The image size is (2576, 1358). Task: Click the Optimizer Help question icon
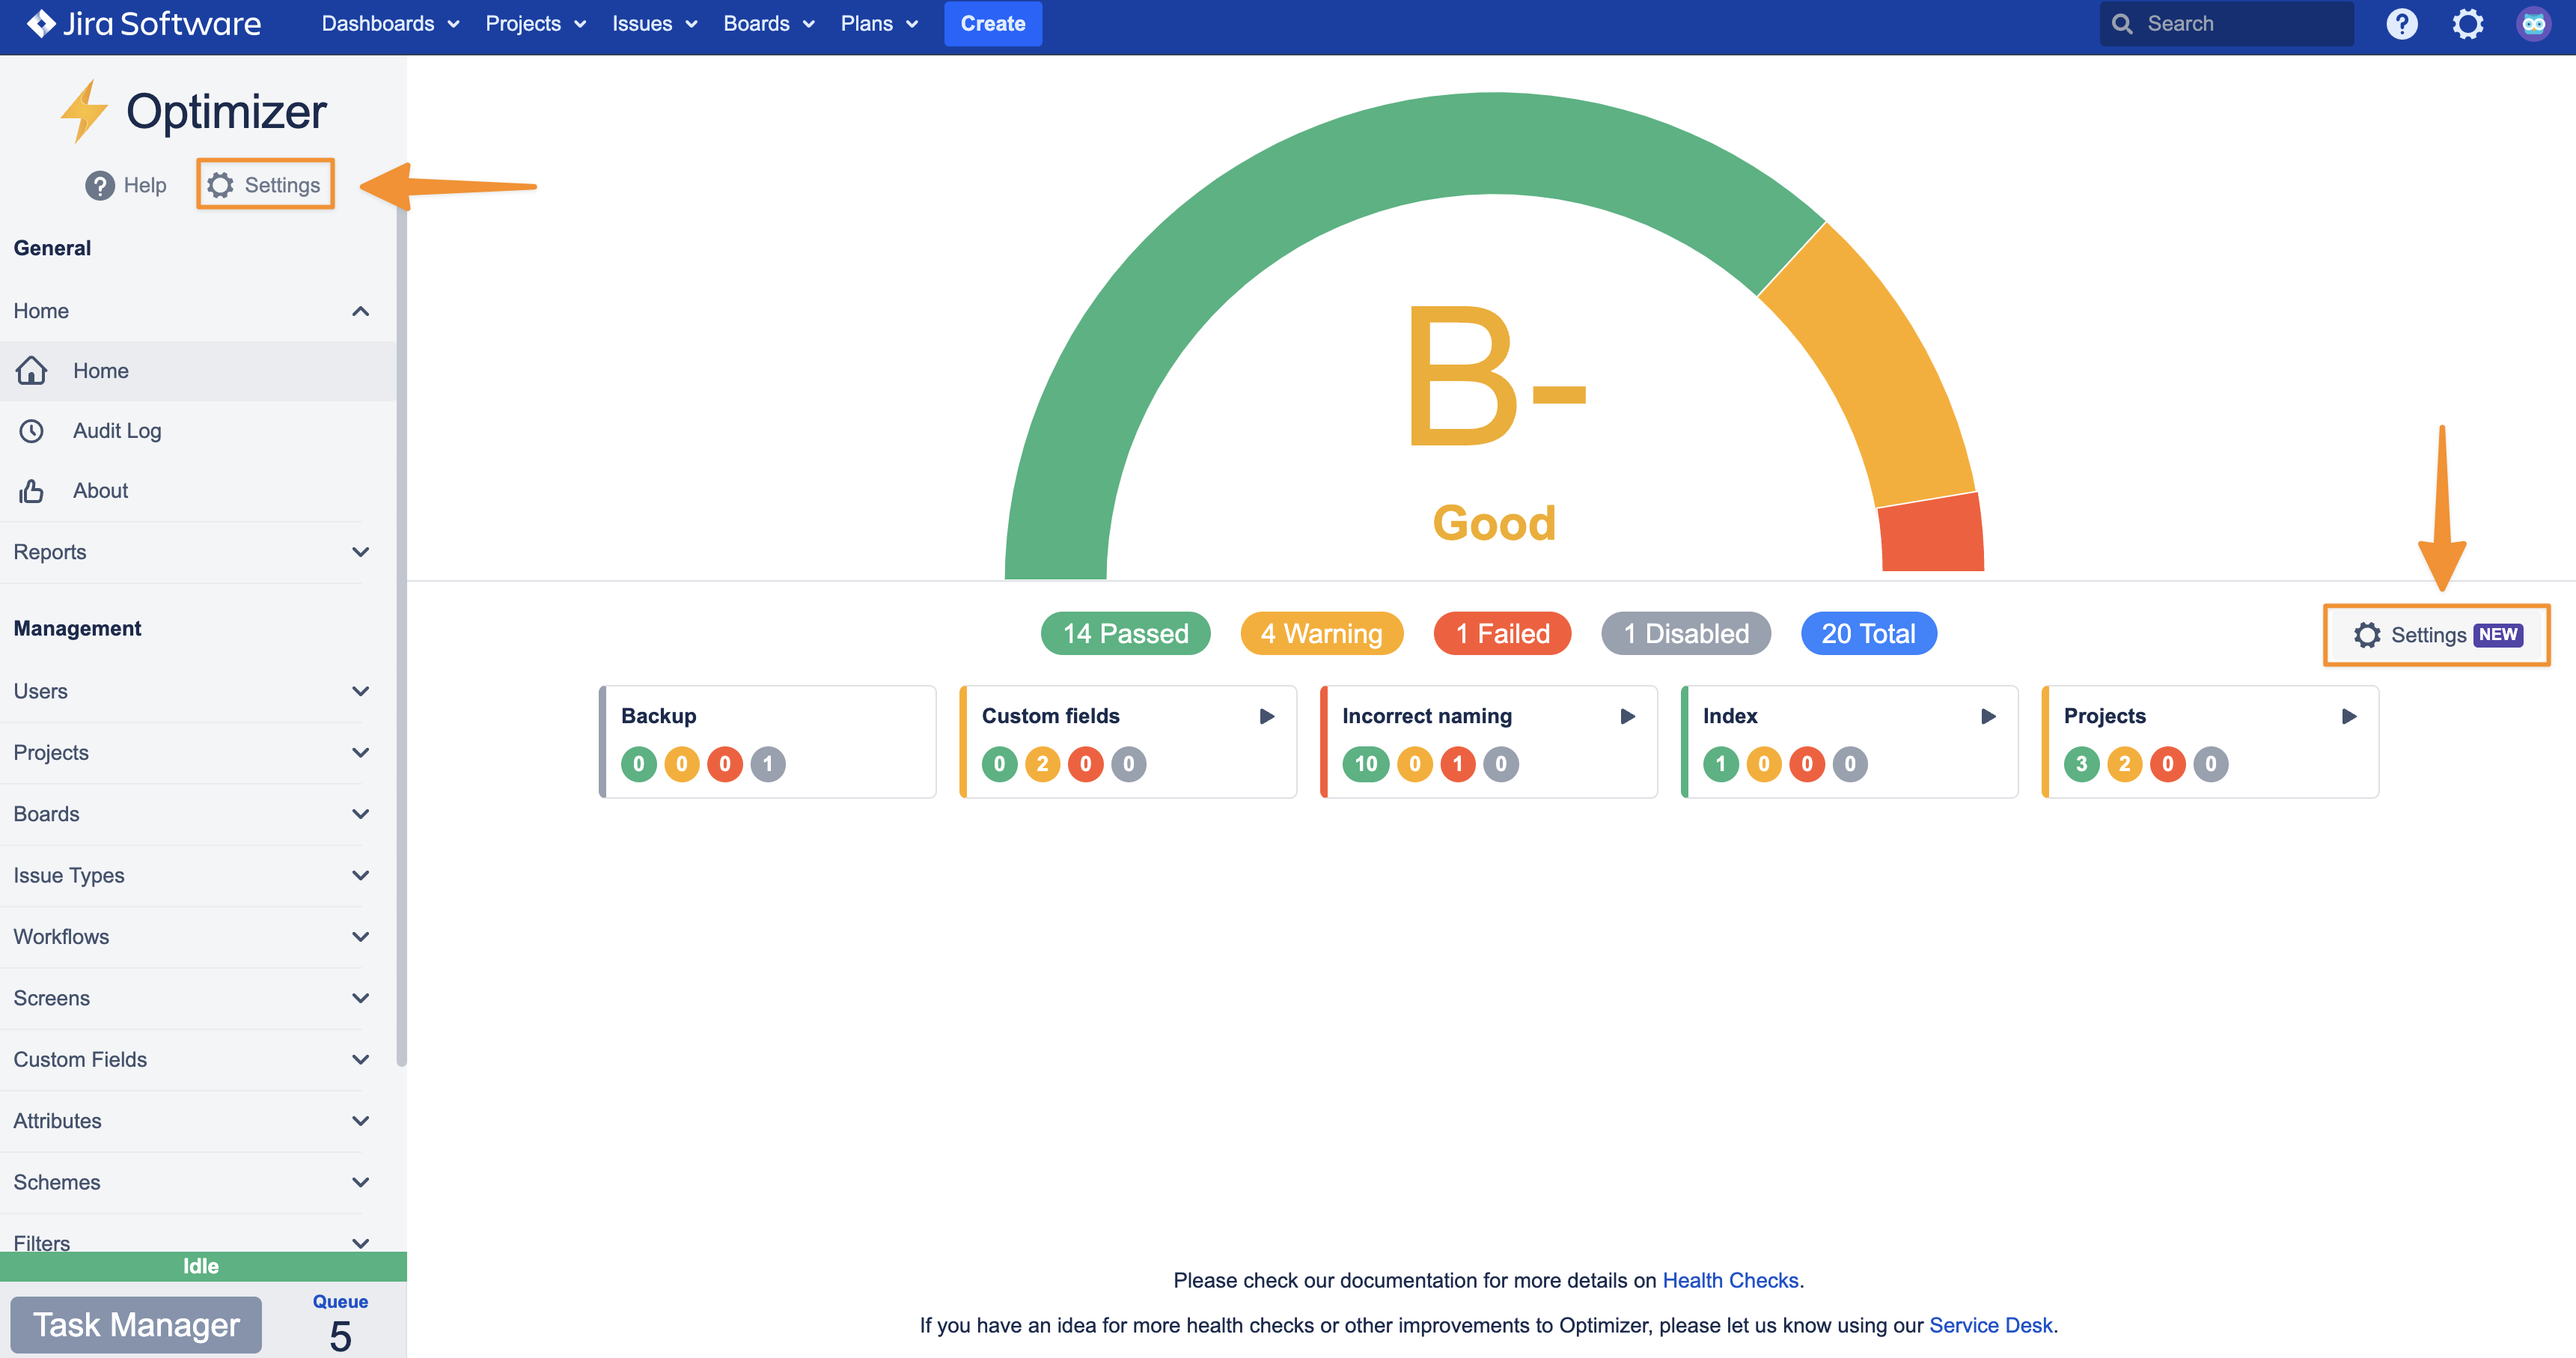point(100,185)
